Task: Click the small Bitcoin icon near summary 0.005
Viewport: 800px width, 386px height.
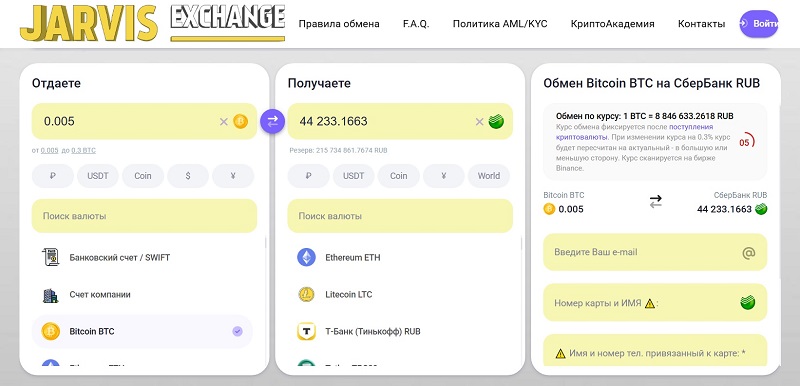Action: (549, 209)
